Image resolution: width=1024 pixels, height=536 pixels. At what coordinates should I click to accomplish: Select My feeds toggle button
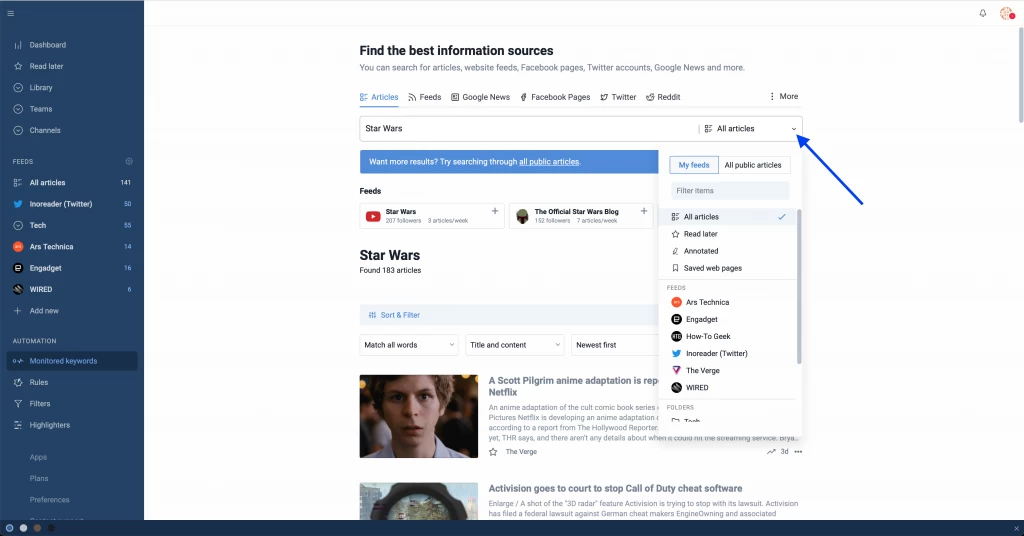coord(694,165)
